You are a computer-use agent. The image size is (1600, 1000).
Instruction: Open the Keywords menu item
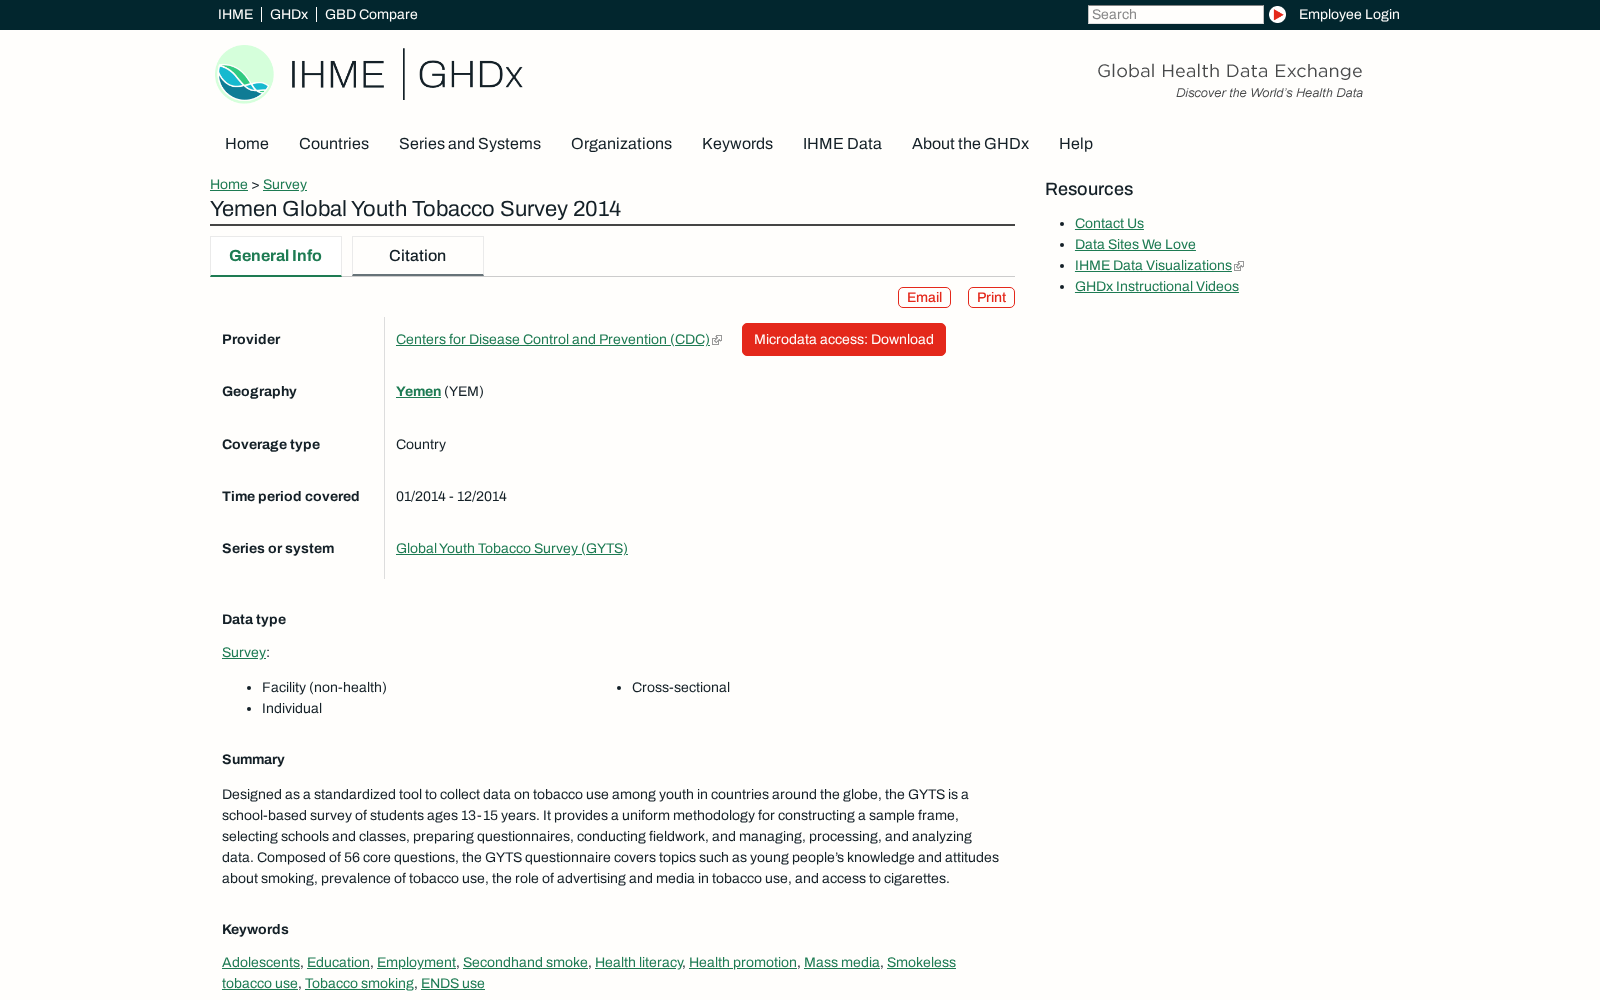(737, 143)
